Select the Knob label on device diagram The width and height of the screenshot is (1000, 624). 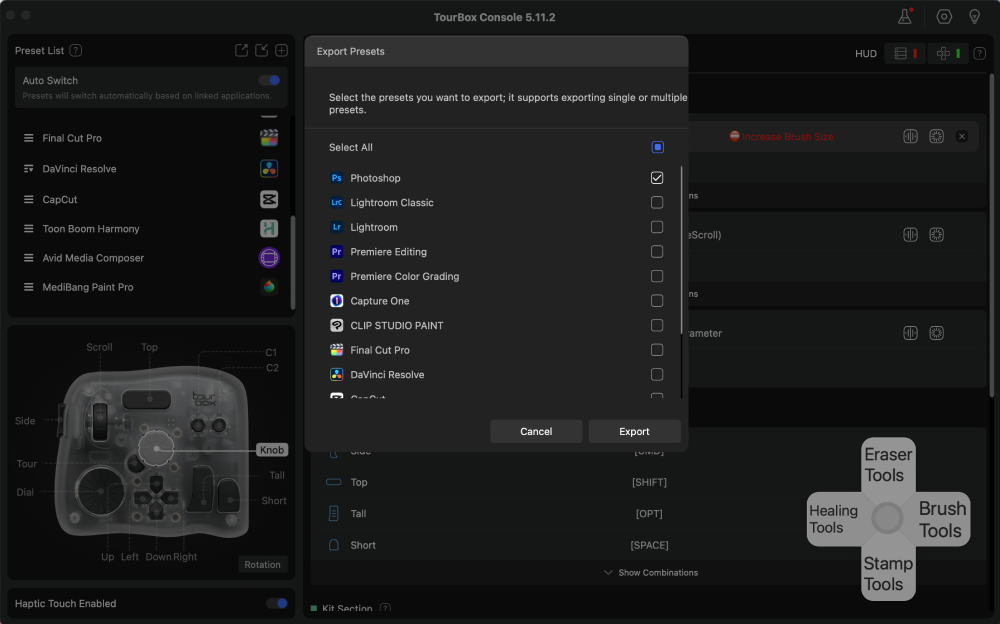272,450
